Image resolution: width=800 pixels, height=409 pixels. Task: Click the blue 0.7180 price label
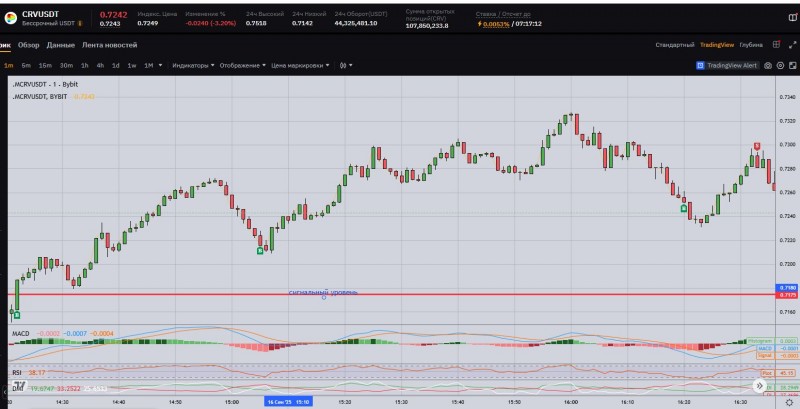tap(787, 288)
